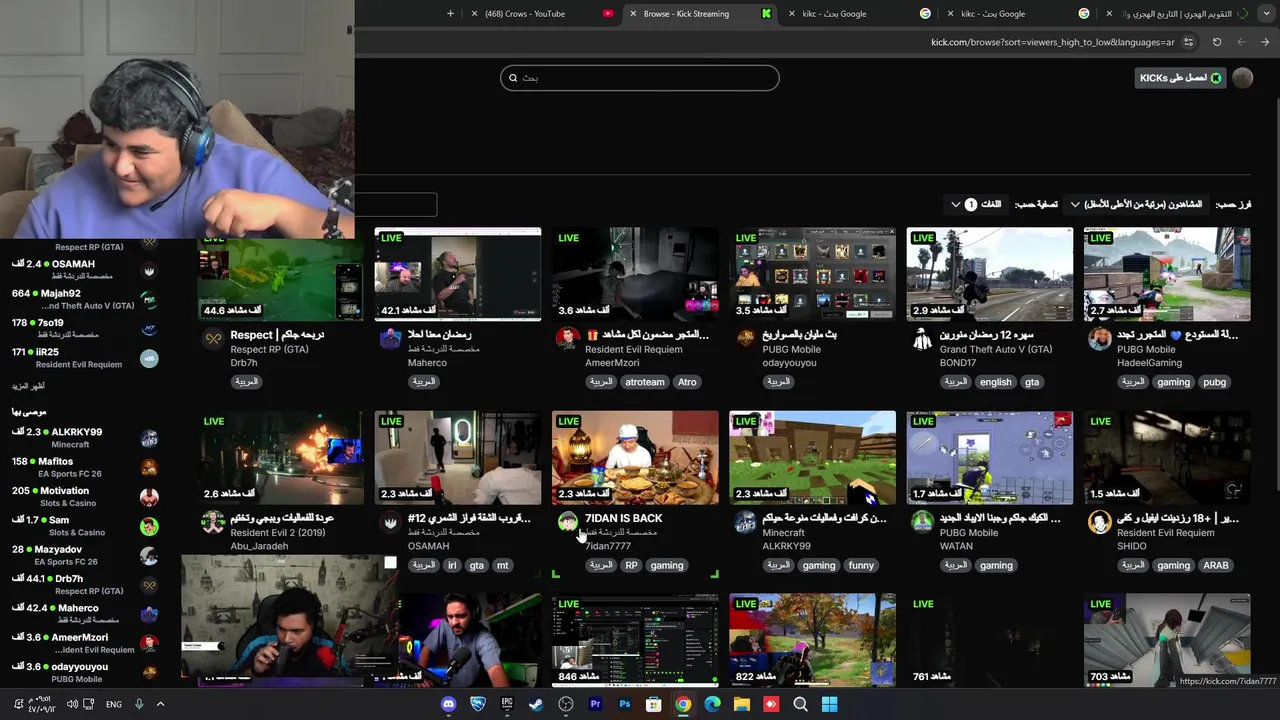
Task: Select the 'pubg' tag on HadeelGaming card
Action: [1214, 382]
